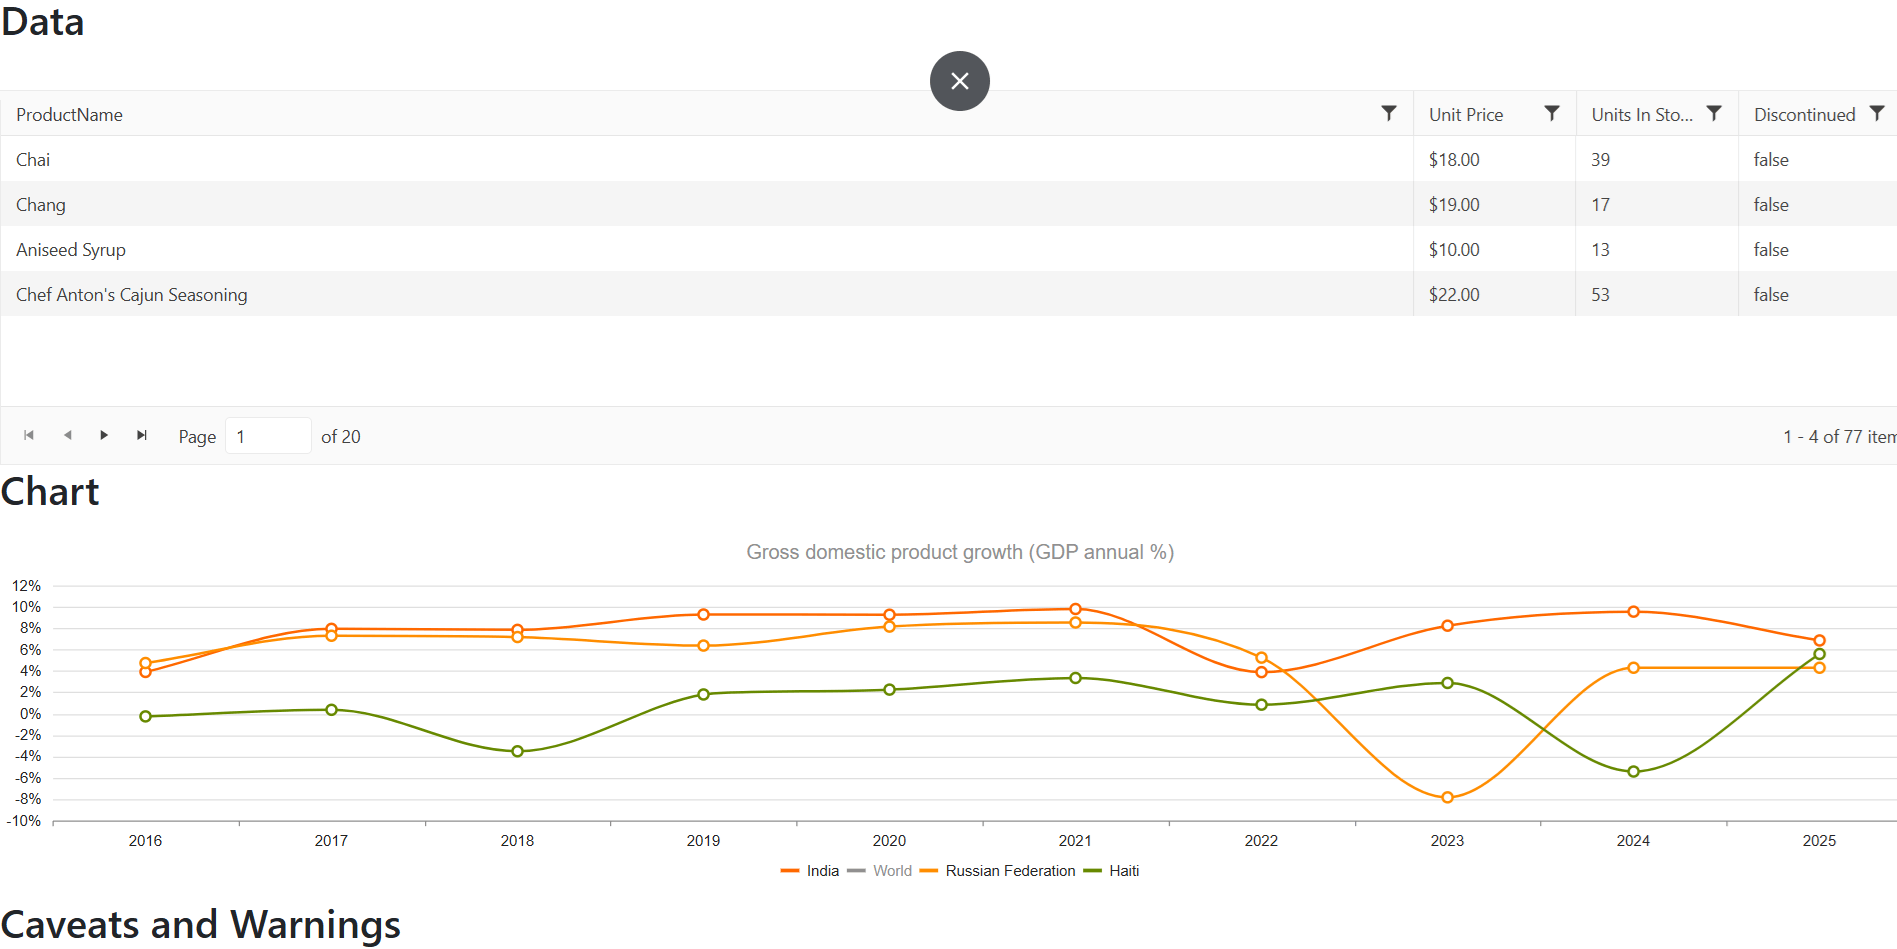This screenshot has height=949, width=1897.
Task: Click Russian Federation's 2023 lowest data point
Action: point(1447,798)
